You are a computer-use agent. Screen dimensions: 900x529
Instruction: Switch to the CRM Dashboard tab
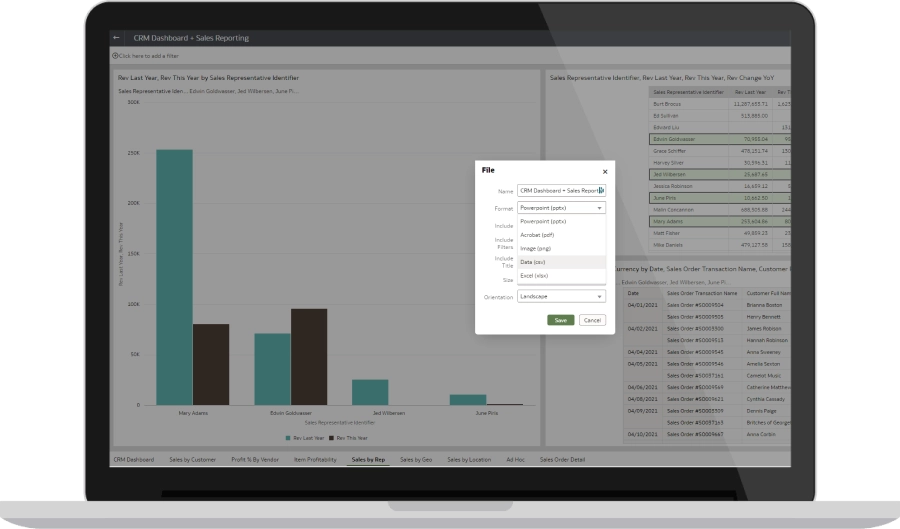[x=133, y=460]
